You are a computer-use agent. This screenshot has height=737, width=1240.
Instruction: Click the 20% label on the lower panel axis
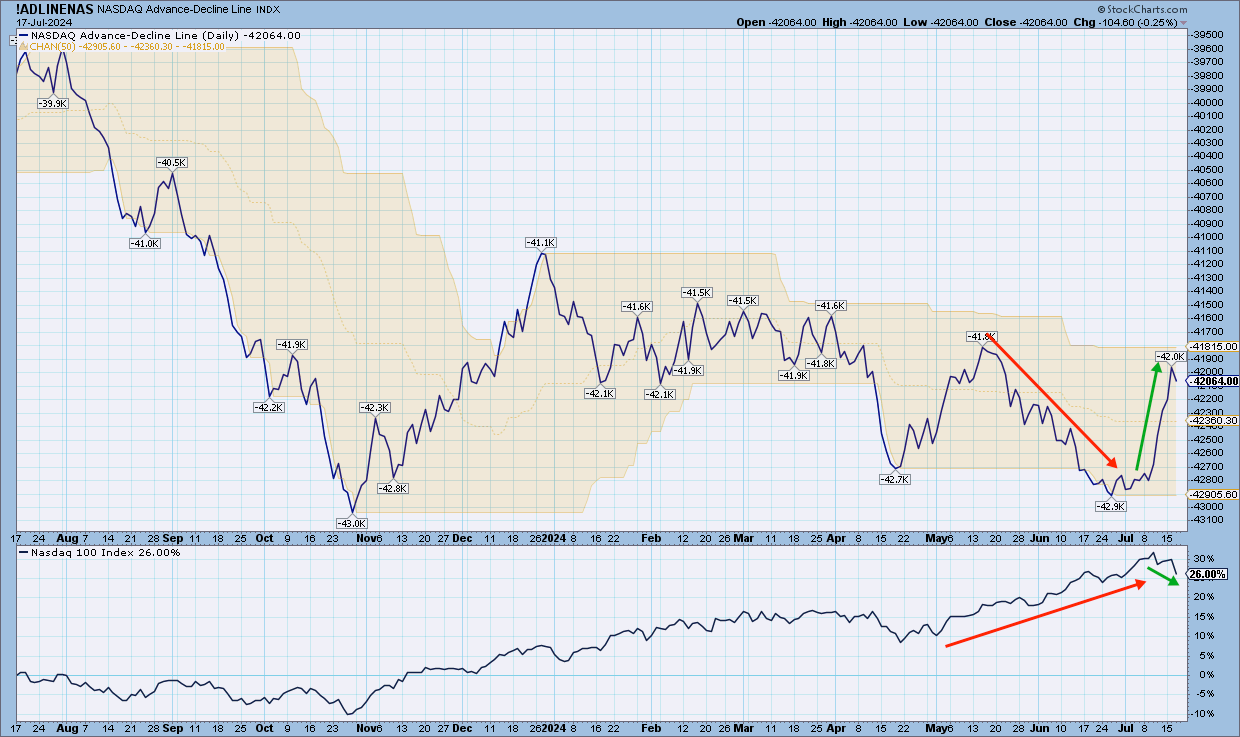point(1203,597)
